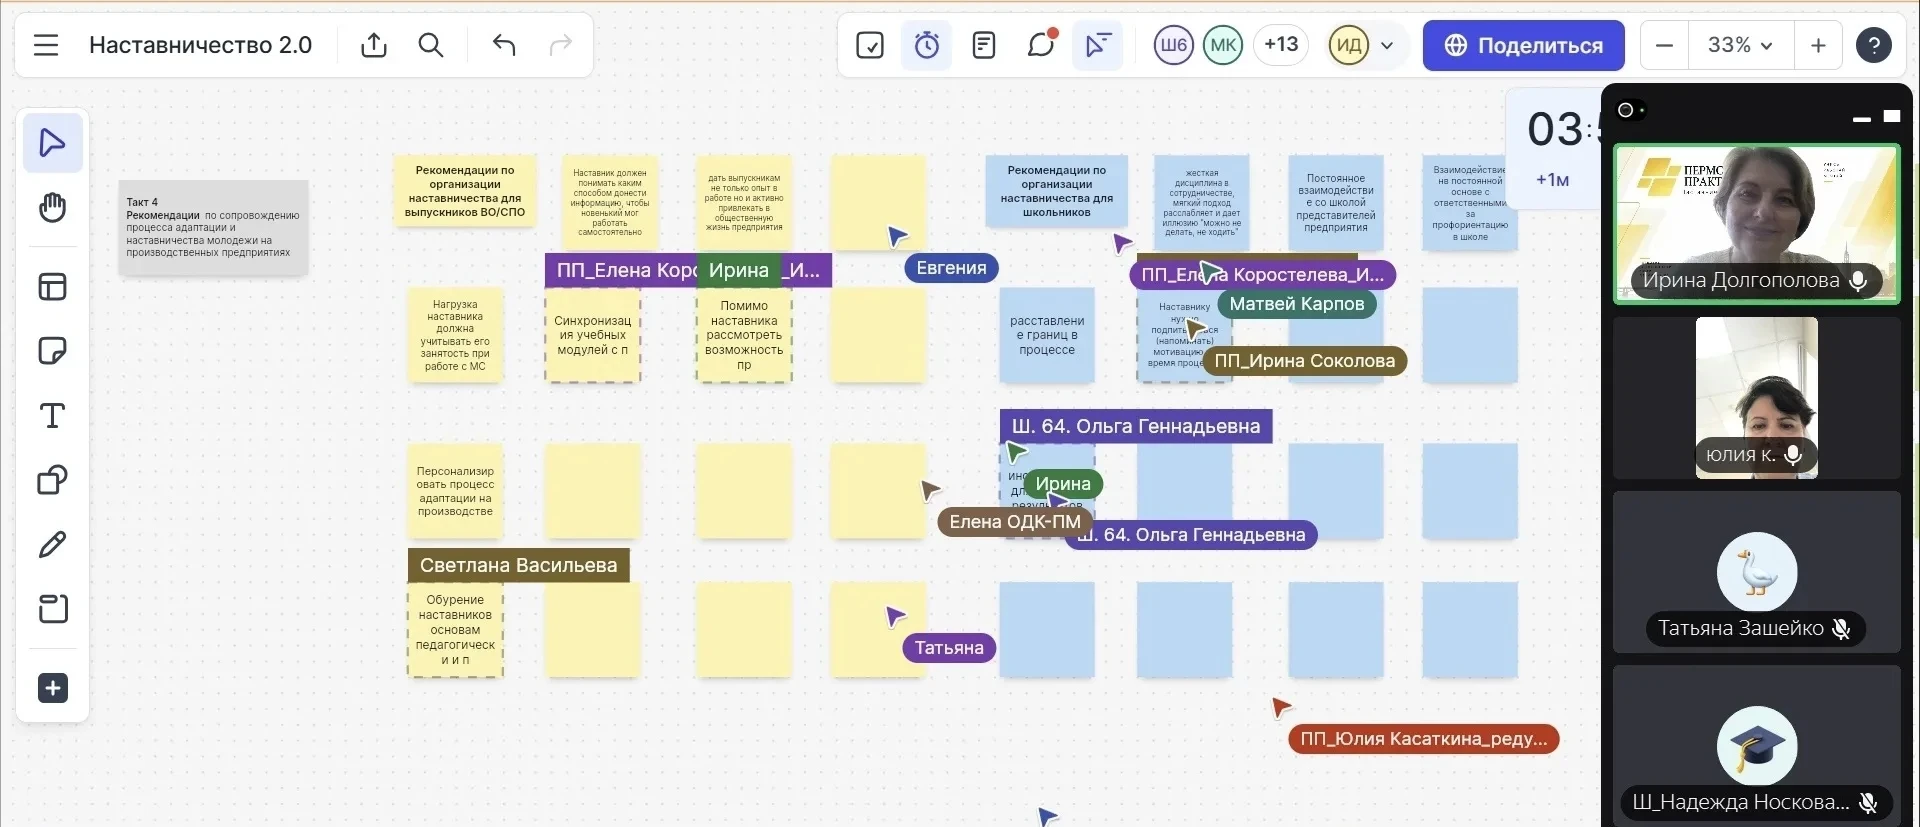1920x827 pixels.
Task: Select sticky note 'расставление границ в процессе'
Action: [x=1047, y=335]
